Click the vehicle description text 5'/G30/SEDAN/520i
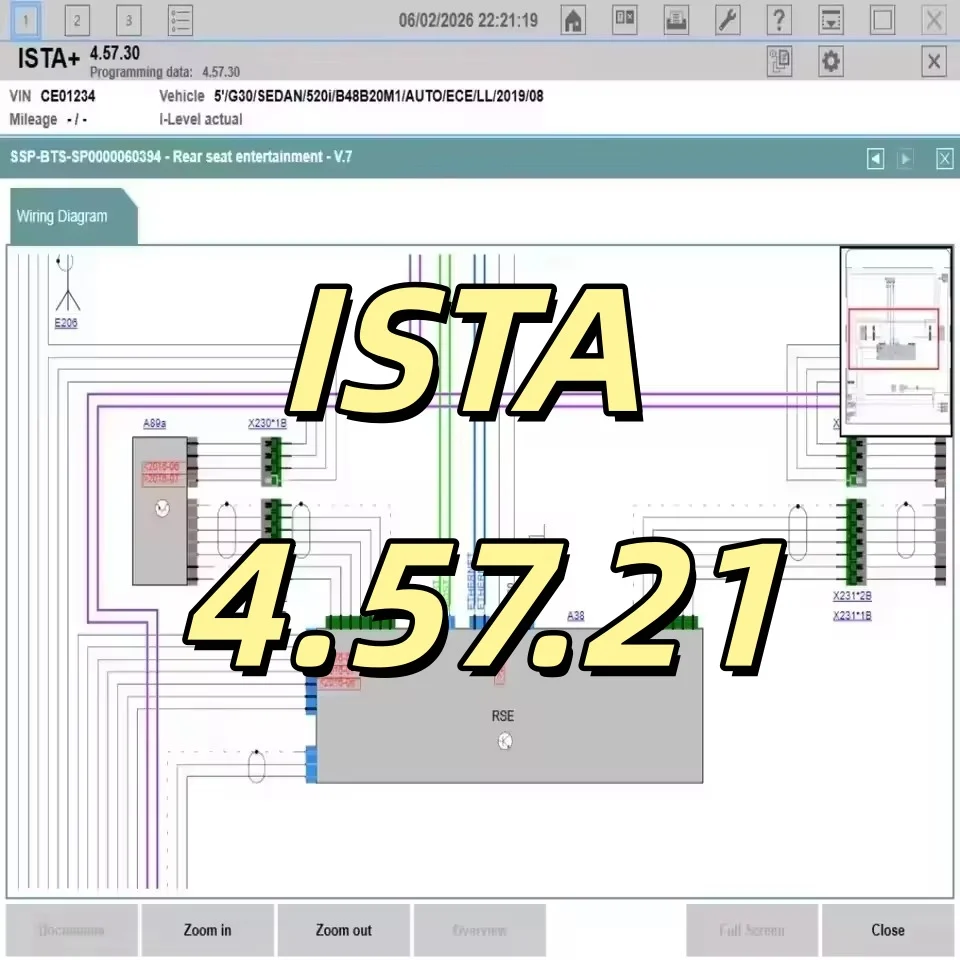 (378, 96)
